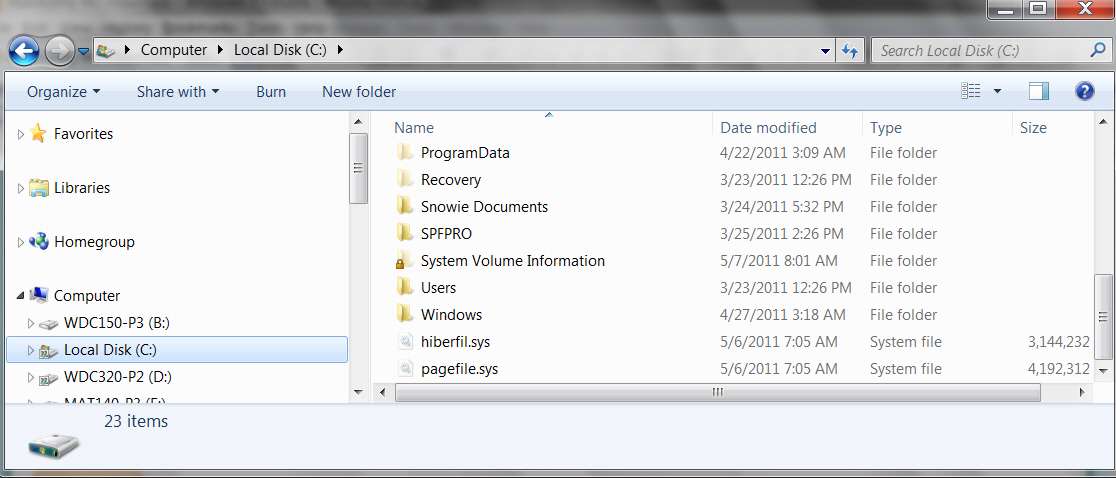Select Local Disk (C:) in the breadcrumb
Image resolution: width=1116 pixels, height=478 pixels.
click(x=280, y=50)
